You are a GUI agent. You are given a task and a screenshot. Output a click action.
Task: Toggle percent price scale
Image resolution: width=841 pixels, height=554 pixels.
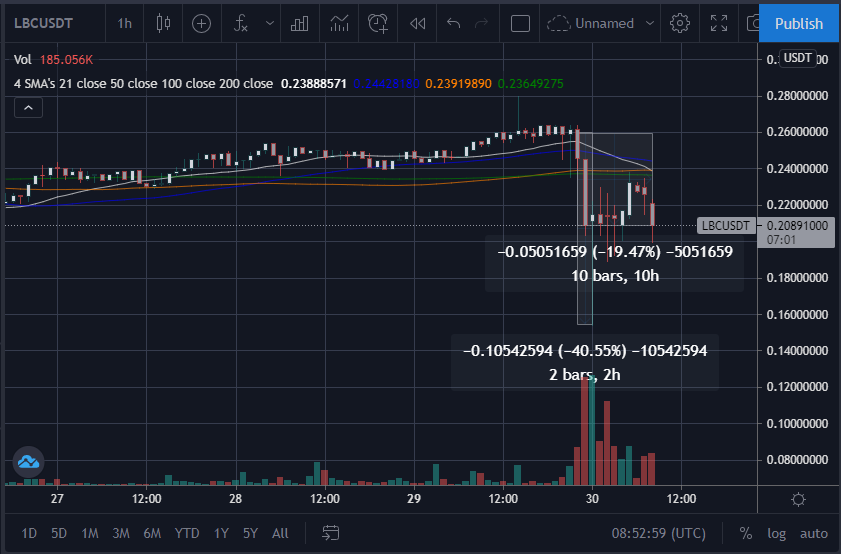point(746,533)
